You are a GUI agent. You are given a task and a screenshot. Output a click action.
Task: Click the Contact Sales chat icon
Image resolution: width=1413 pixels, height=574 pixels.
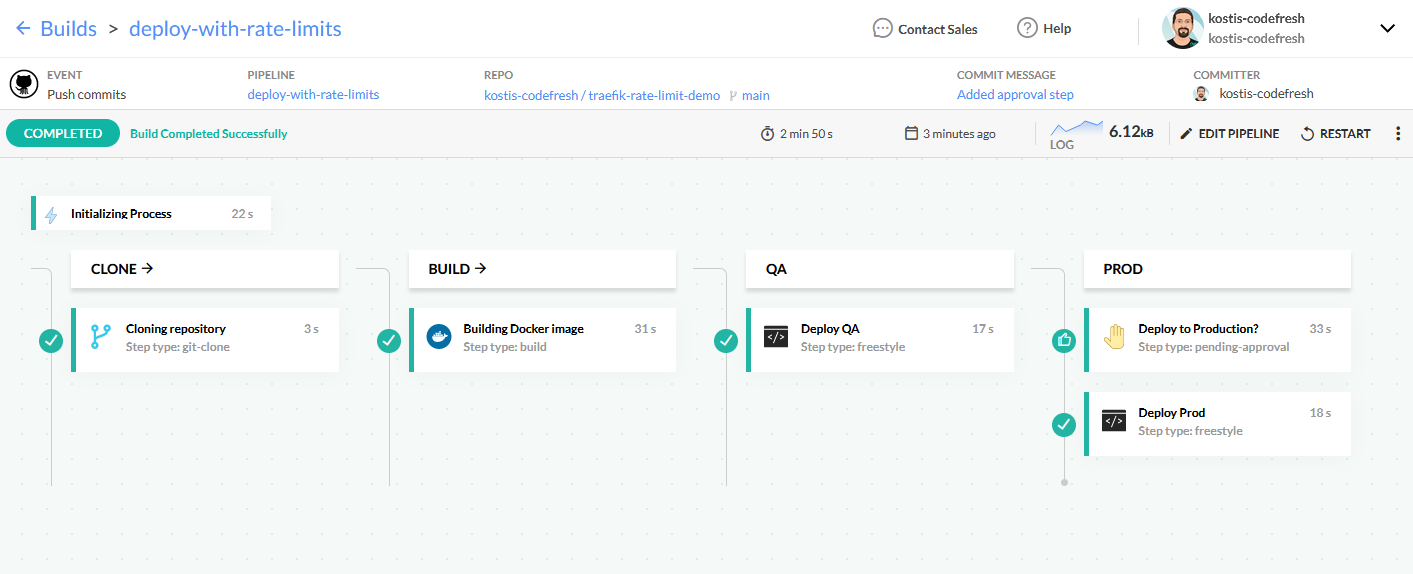882,29
